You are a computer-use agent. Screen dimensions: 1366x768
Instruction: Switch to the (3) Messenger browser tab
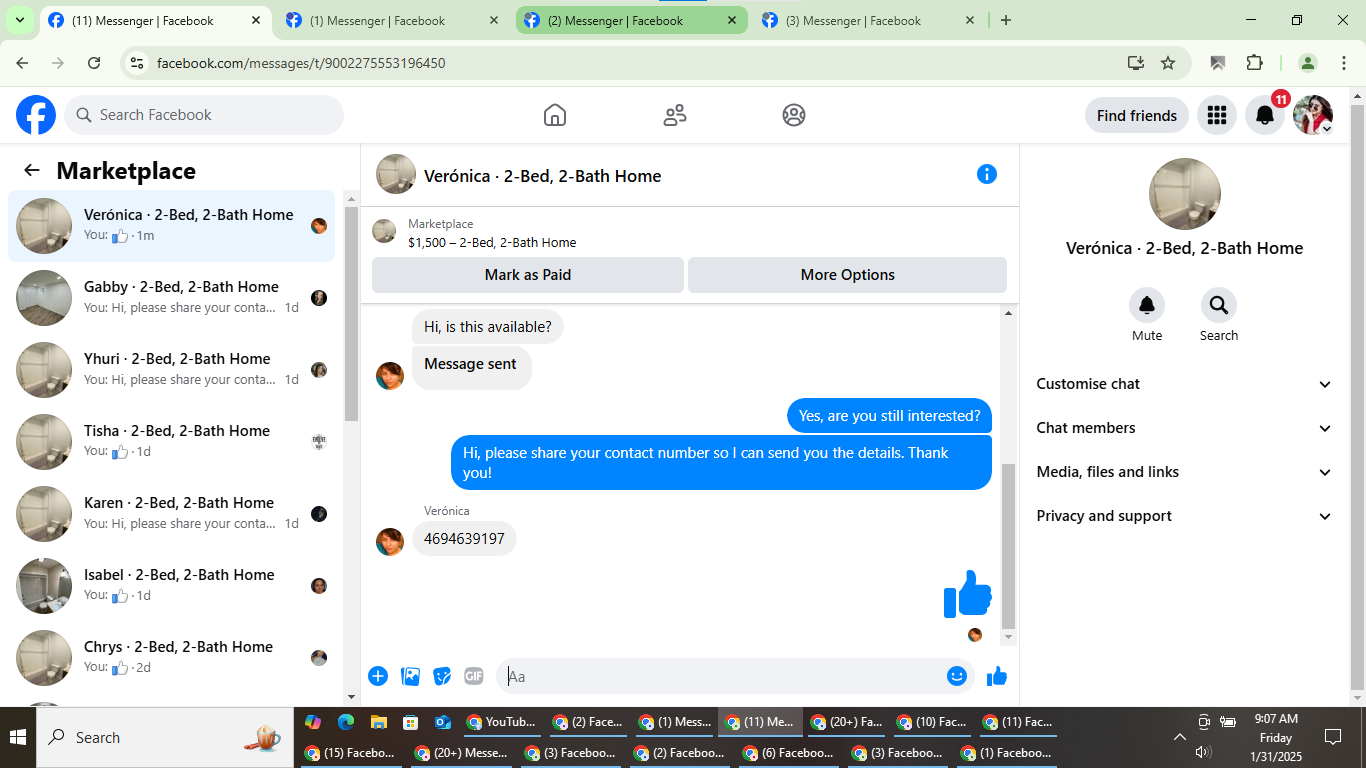tap(868, 20)
